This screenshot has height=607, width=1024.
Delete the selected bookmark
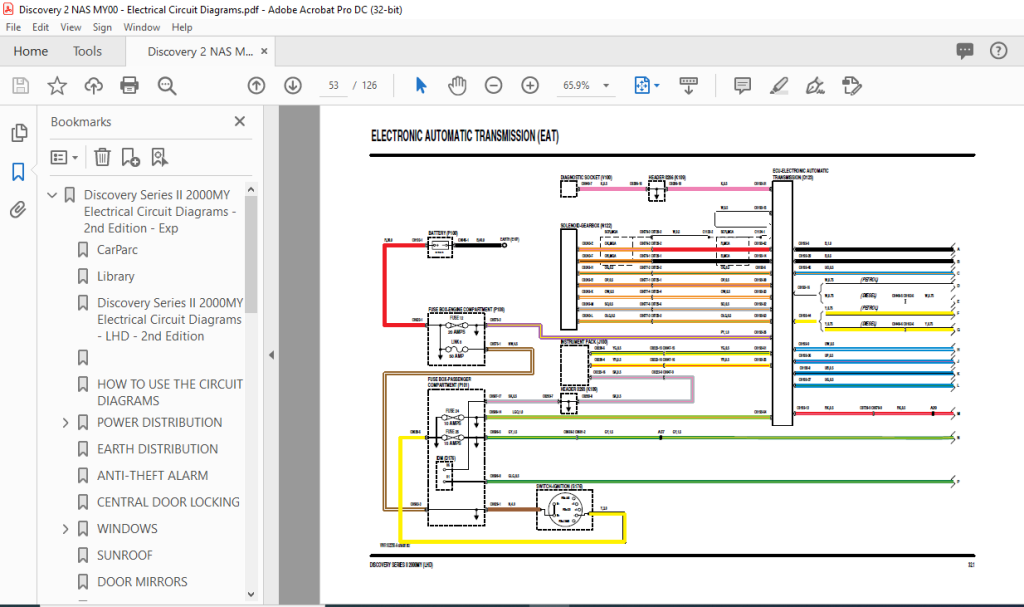click(x=102, y=157)
